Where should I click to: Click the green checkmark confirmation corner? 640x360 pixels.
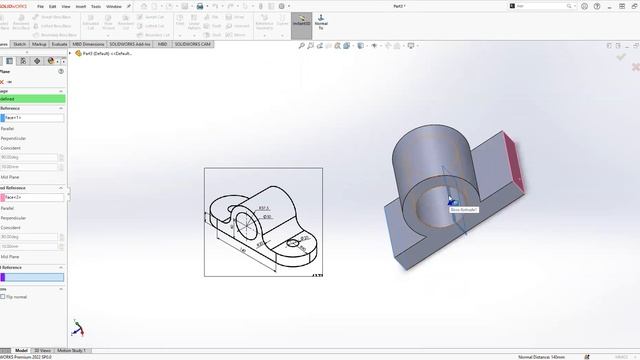pos(621,57)
